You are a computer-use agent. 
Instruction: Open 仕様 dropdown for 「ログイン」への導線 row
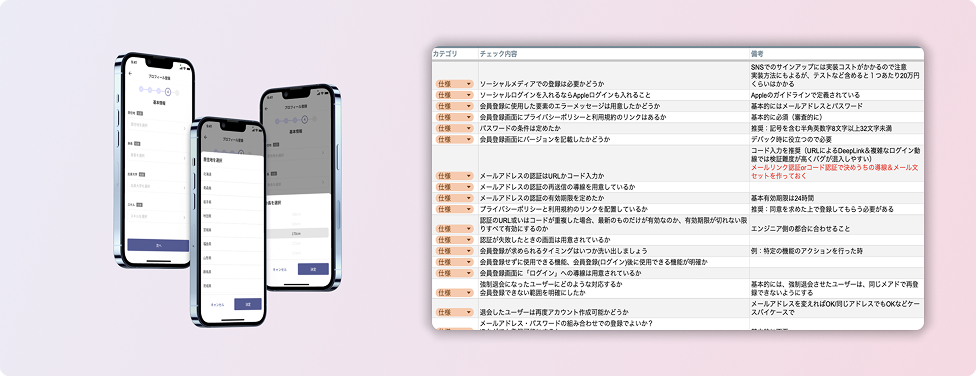(454, 273)
